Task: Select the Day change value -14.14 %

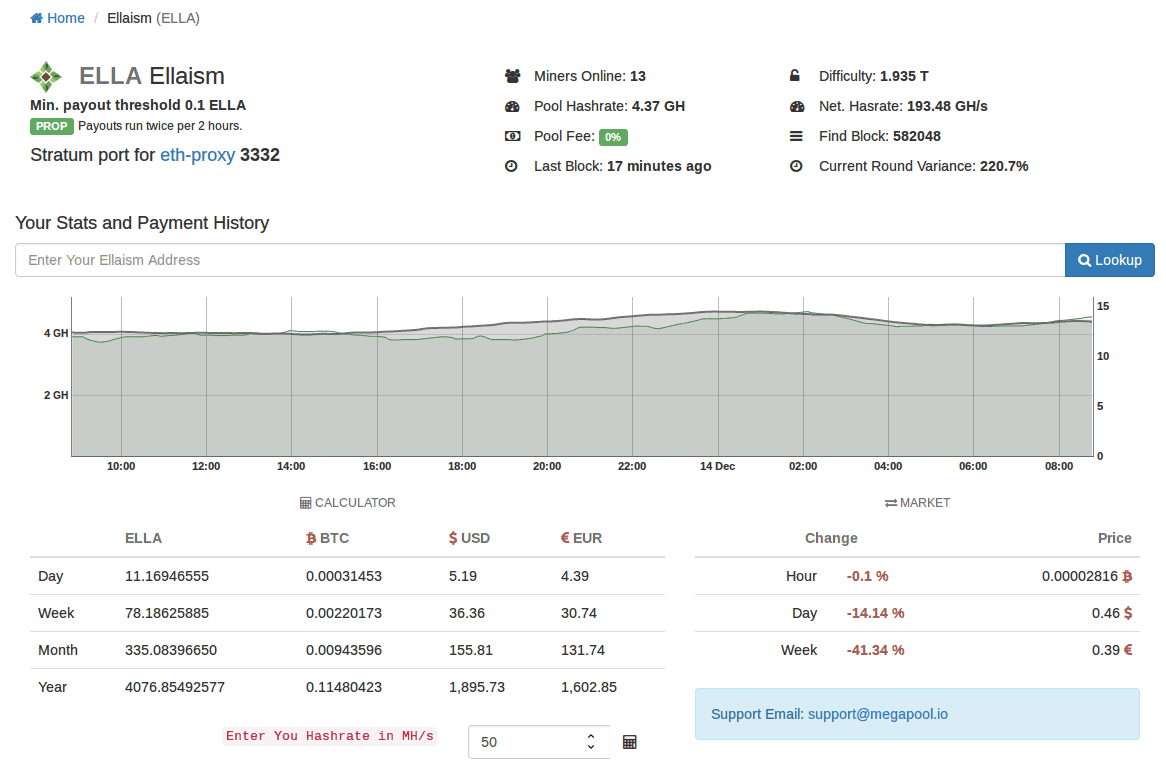Action: tap(875, 613)
